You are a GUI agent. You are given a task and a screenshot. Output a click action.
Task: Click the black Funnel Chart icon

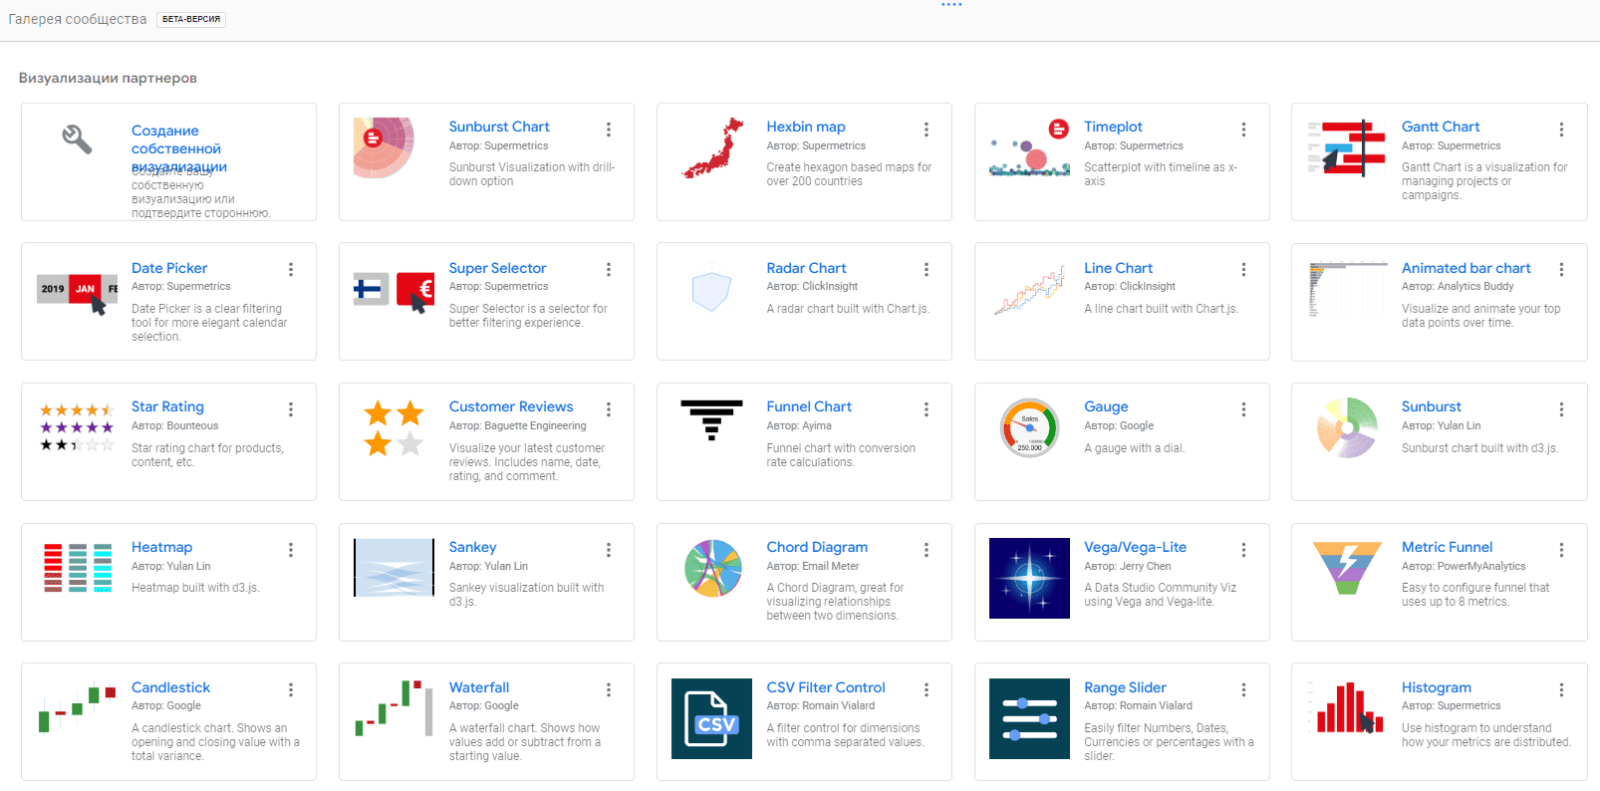[x=712, y=420]
